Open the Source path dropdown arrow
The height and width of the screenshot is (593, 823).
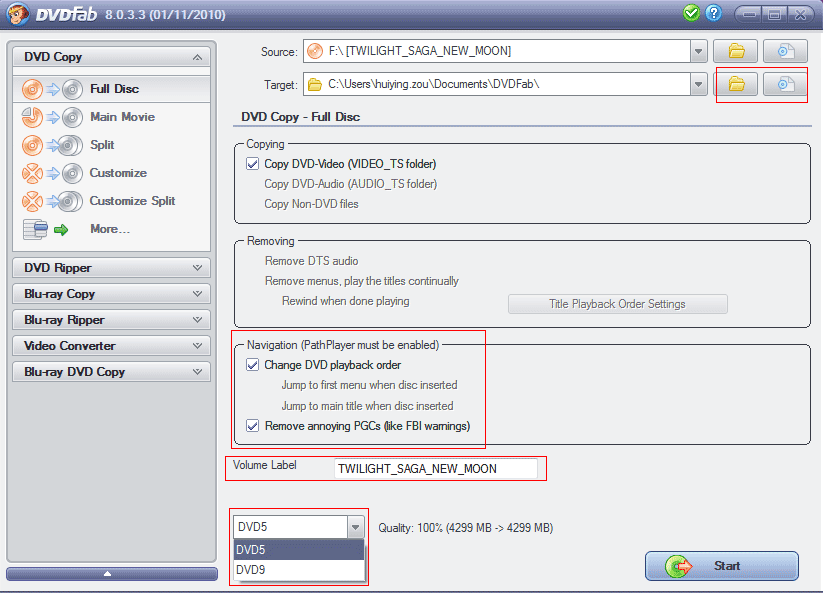coord(698,51)
